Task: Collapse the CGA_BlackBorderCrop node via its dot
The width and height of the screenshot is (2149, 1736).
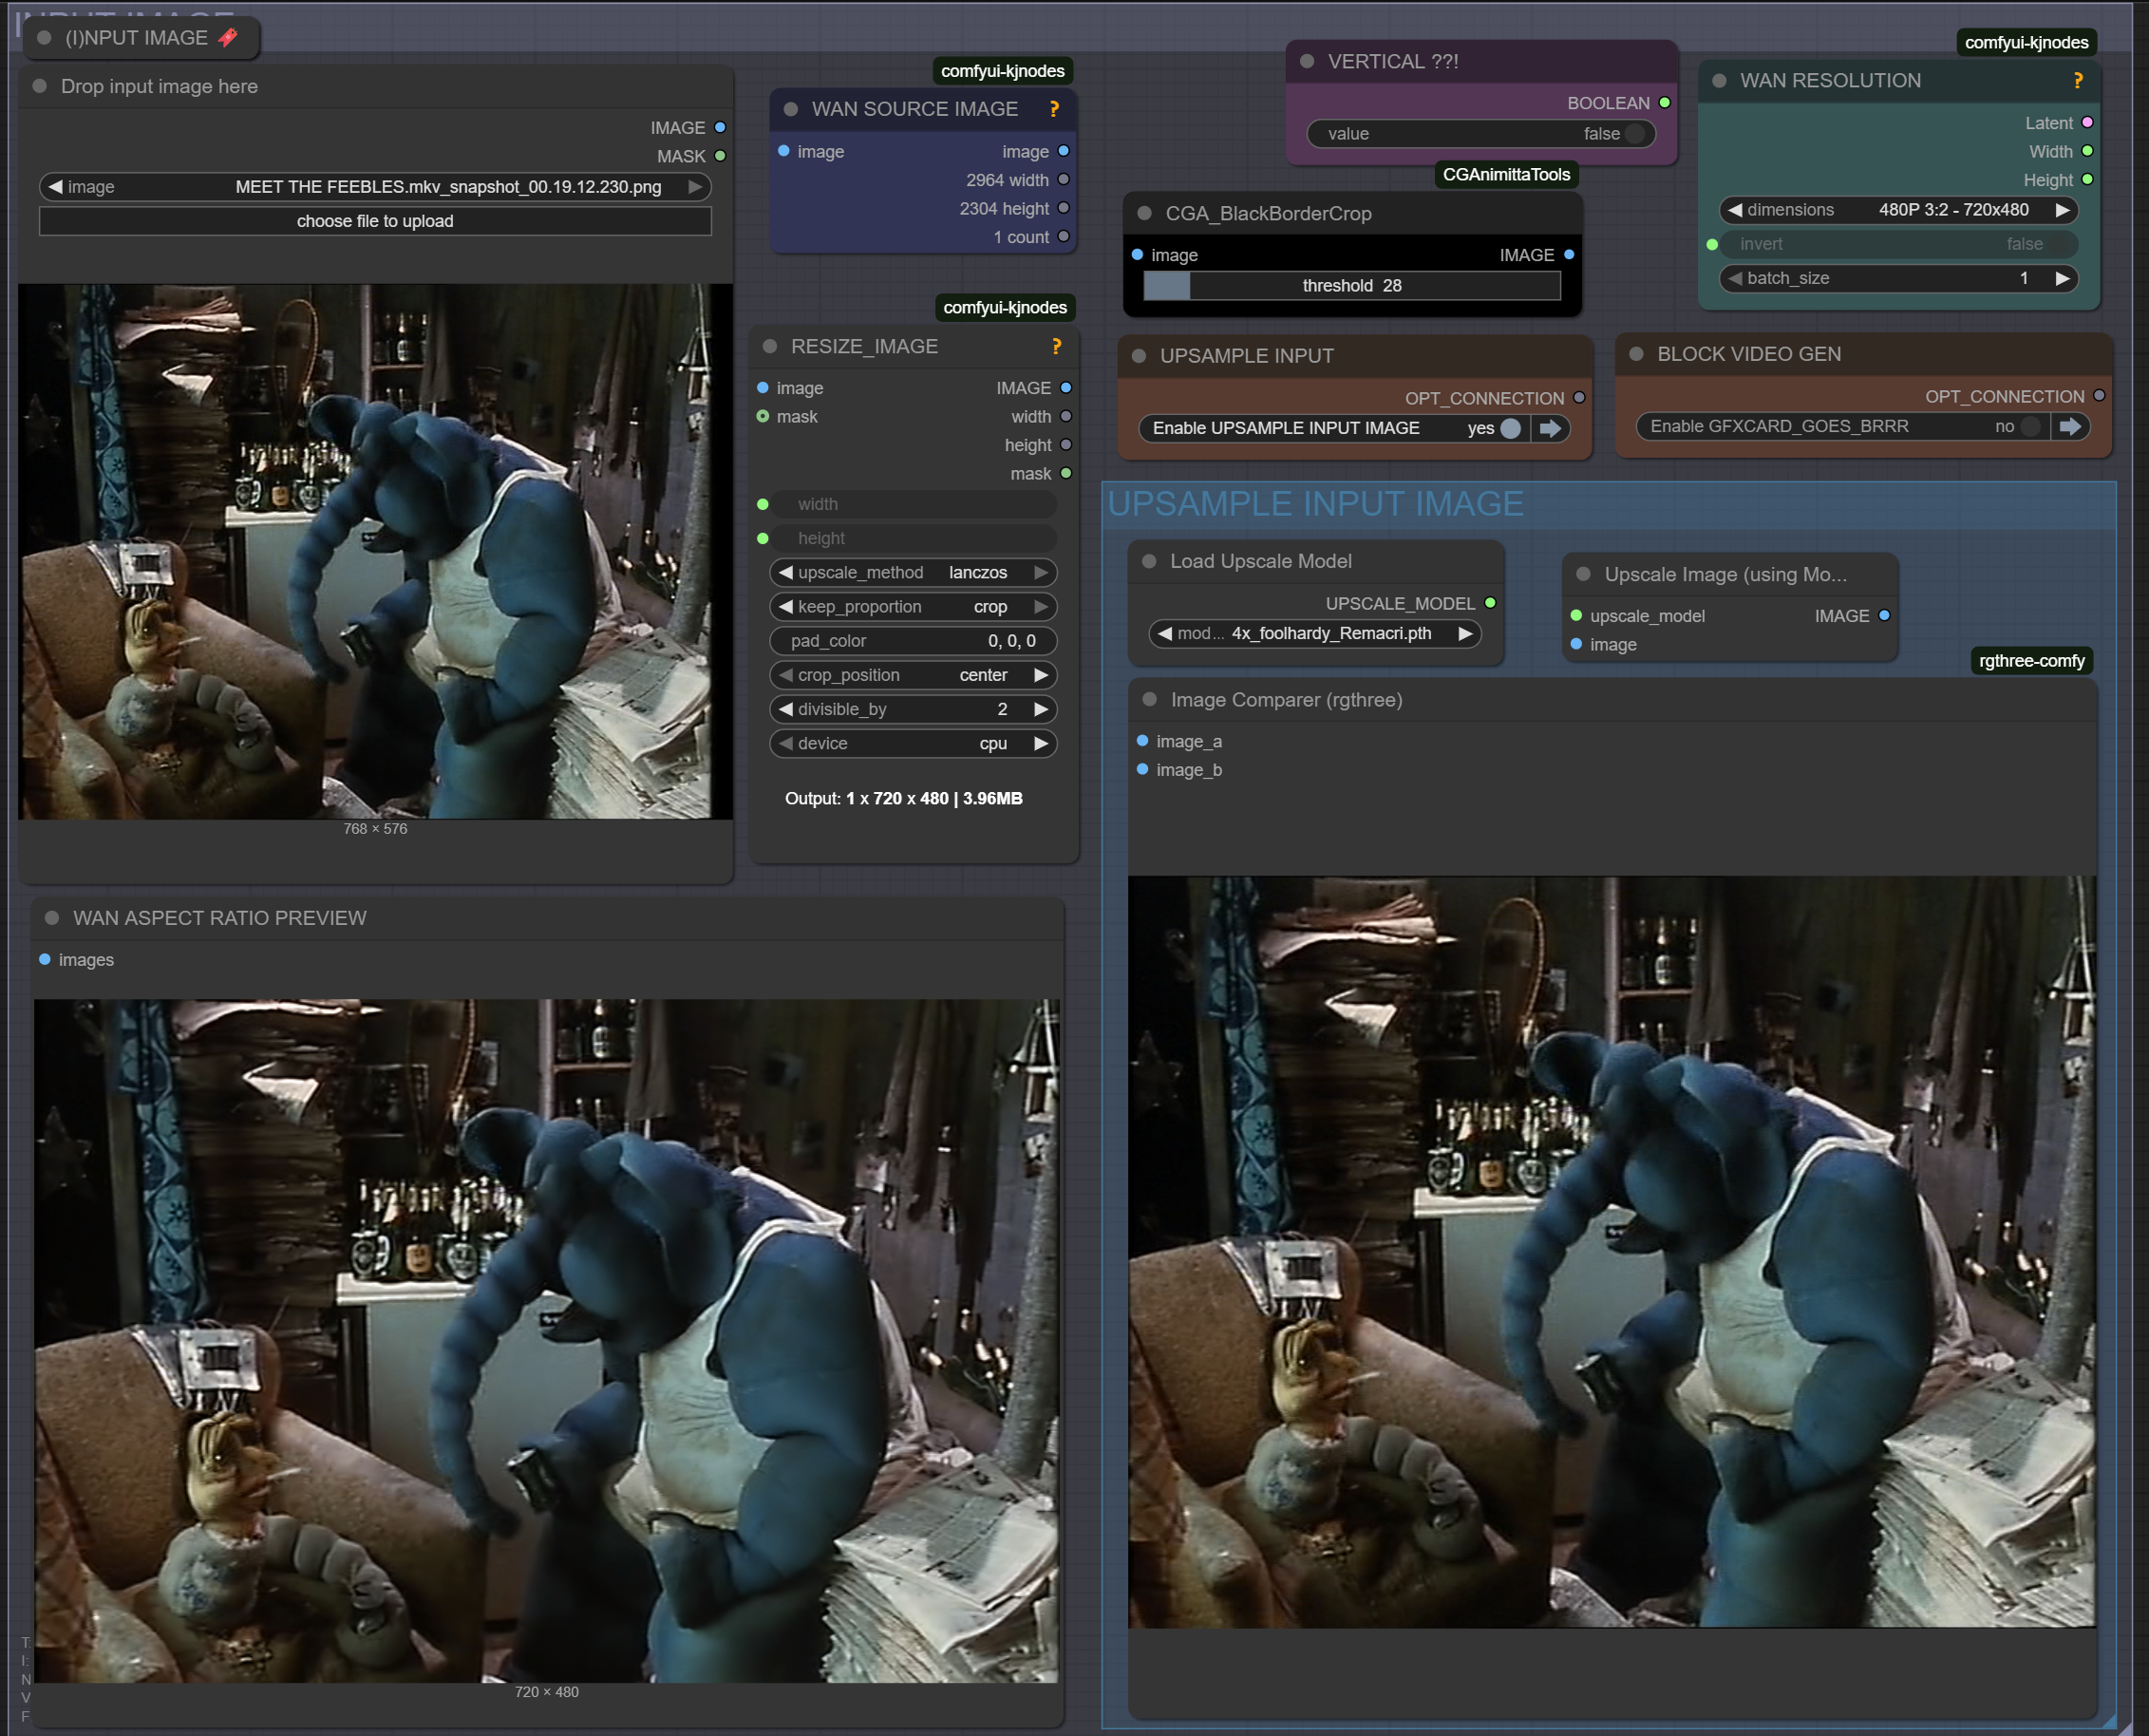Action: click(x=1144, y=213)
